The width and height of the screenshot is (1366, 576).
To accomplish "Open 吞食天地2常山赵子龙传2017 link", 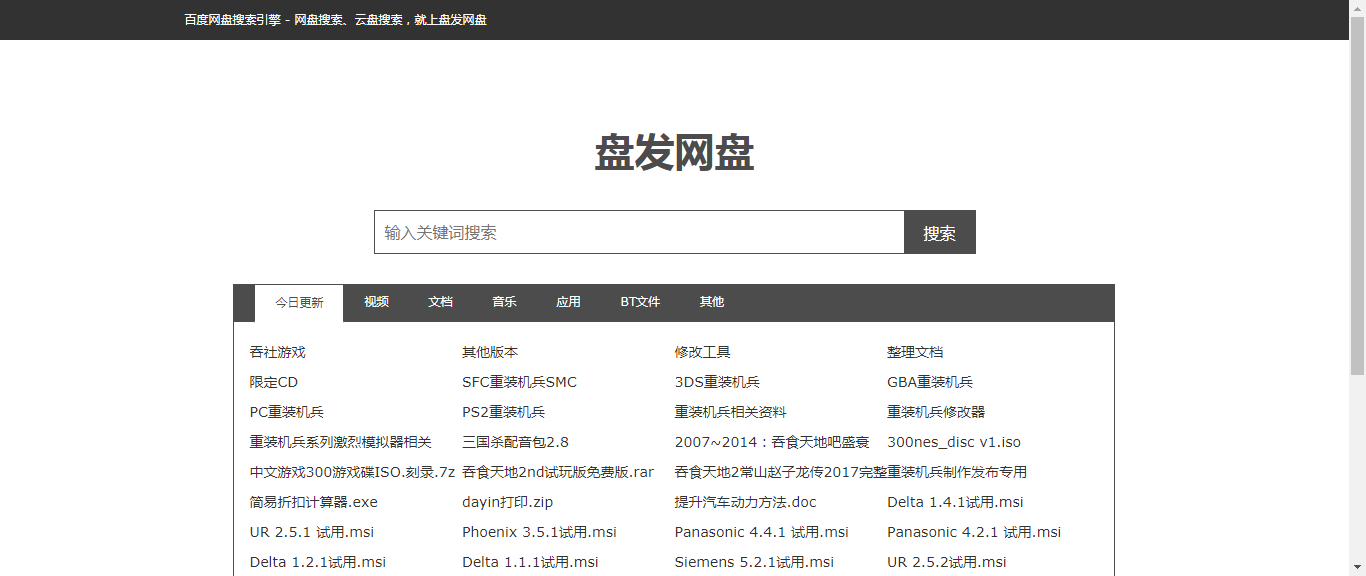I will tap(781, 472).
